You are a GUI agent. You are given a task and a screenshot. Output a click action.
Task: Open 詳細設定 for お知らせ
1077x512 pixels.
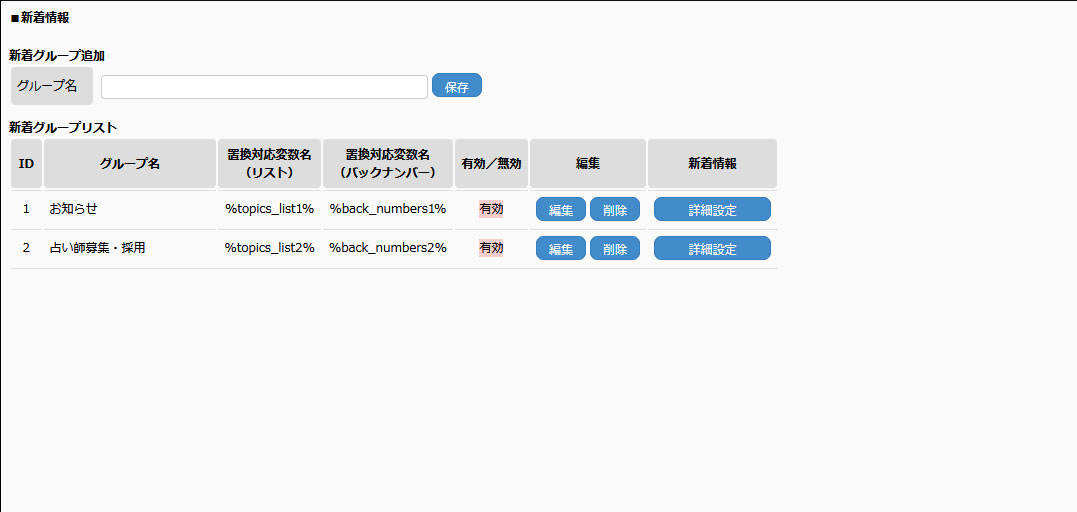(x=712, y=210)
